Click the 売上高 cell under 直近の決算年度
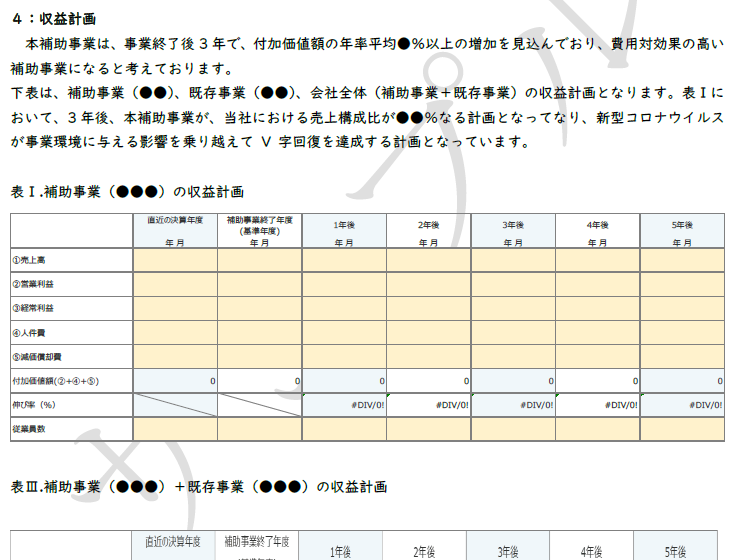744x560 pixels. [x=175, y=260]
